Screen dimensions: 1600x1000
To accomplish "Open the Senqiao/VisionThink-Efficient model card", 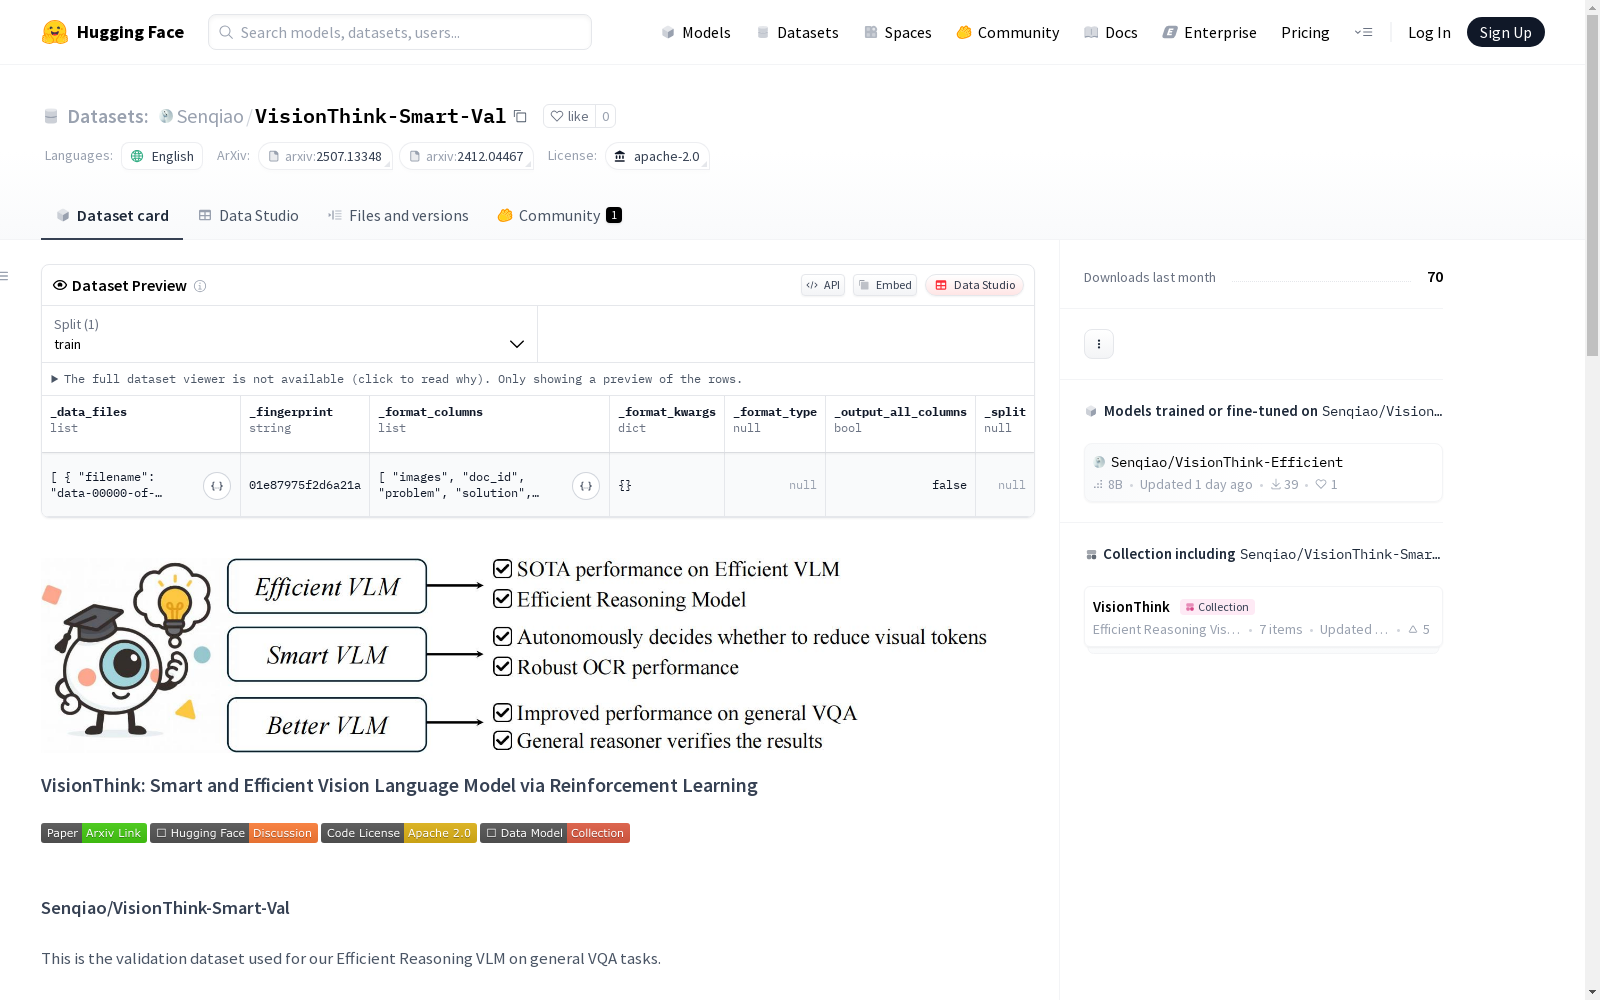I will coord(1263,473).
